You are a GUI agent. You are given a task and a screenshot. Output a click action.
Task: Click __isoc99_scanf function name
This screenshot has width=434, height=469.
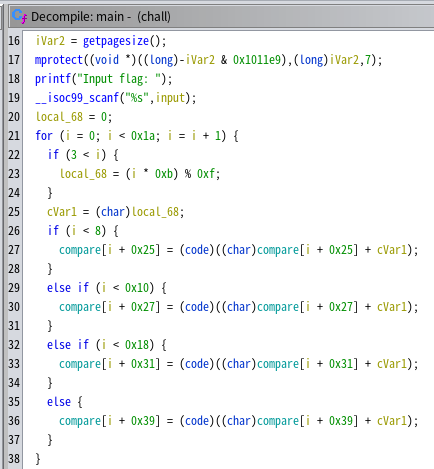(77, 98)
